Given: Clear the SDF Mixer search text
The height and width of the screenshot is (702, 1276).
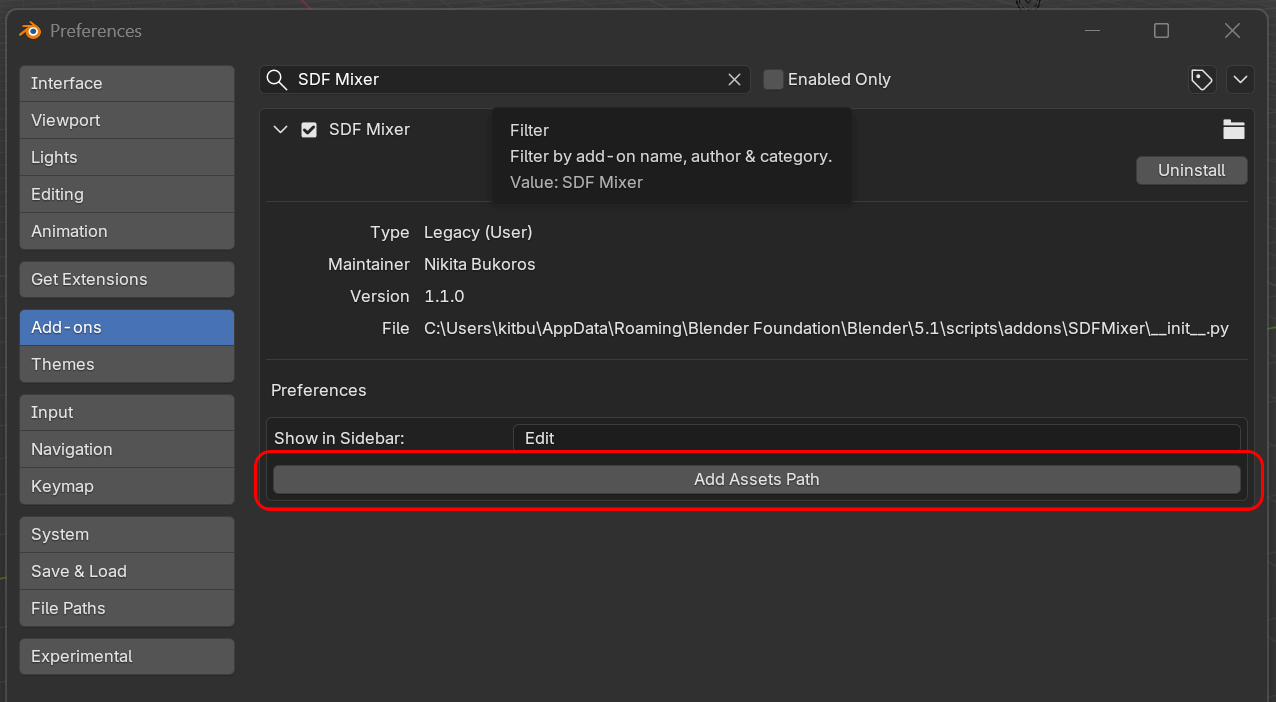Looking at the screenshot, I should pyautogui.click(x=734, y=79).
